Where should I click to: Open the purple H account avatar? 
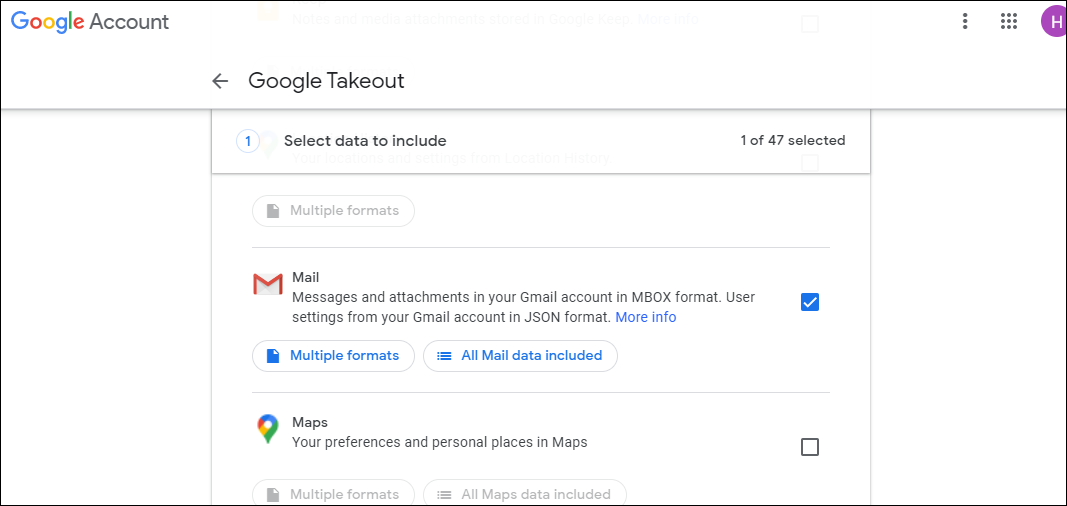(1054, 21)
